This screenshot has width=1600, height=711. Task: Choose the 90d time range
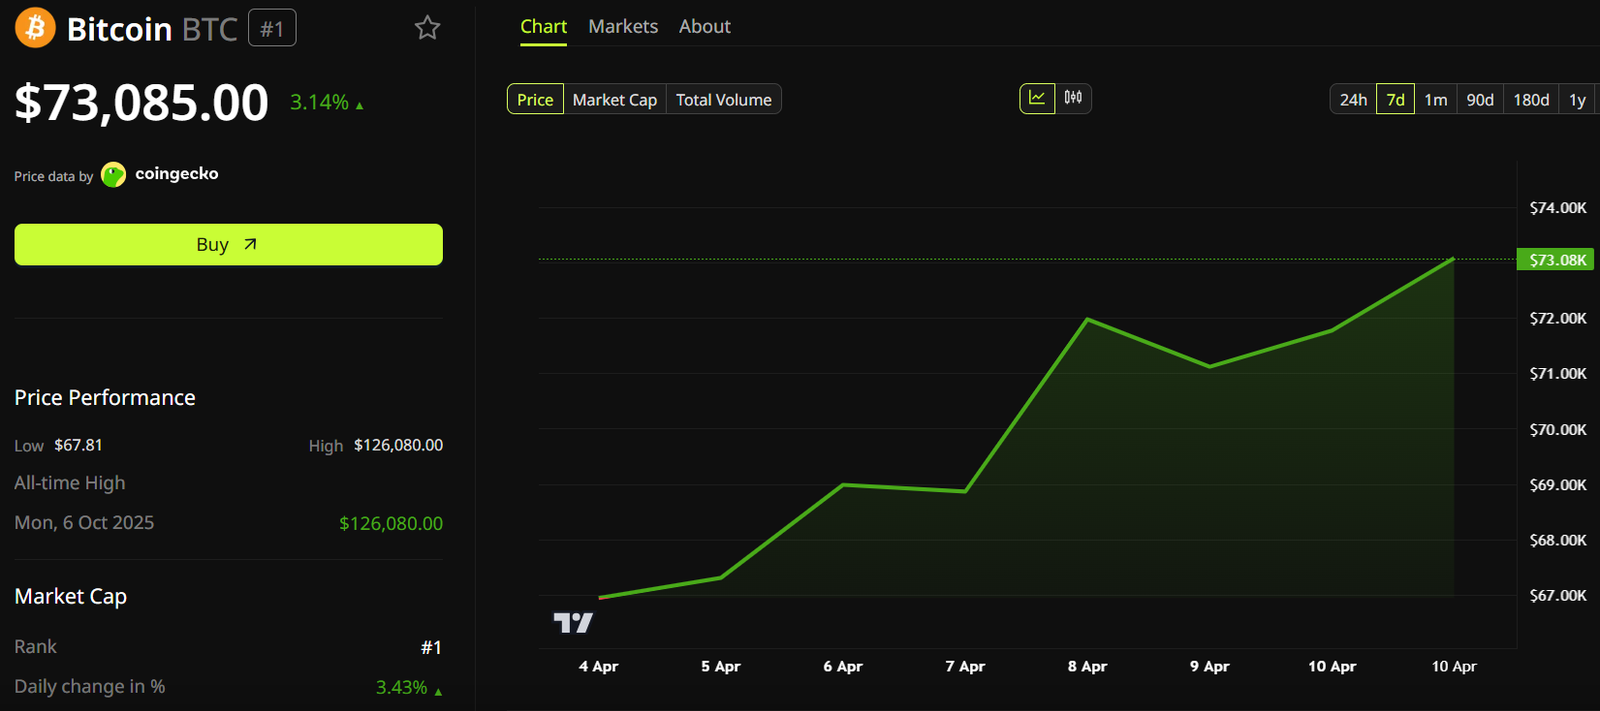pyautogui.click(x=1480, y=100)
